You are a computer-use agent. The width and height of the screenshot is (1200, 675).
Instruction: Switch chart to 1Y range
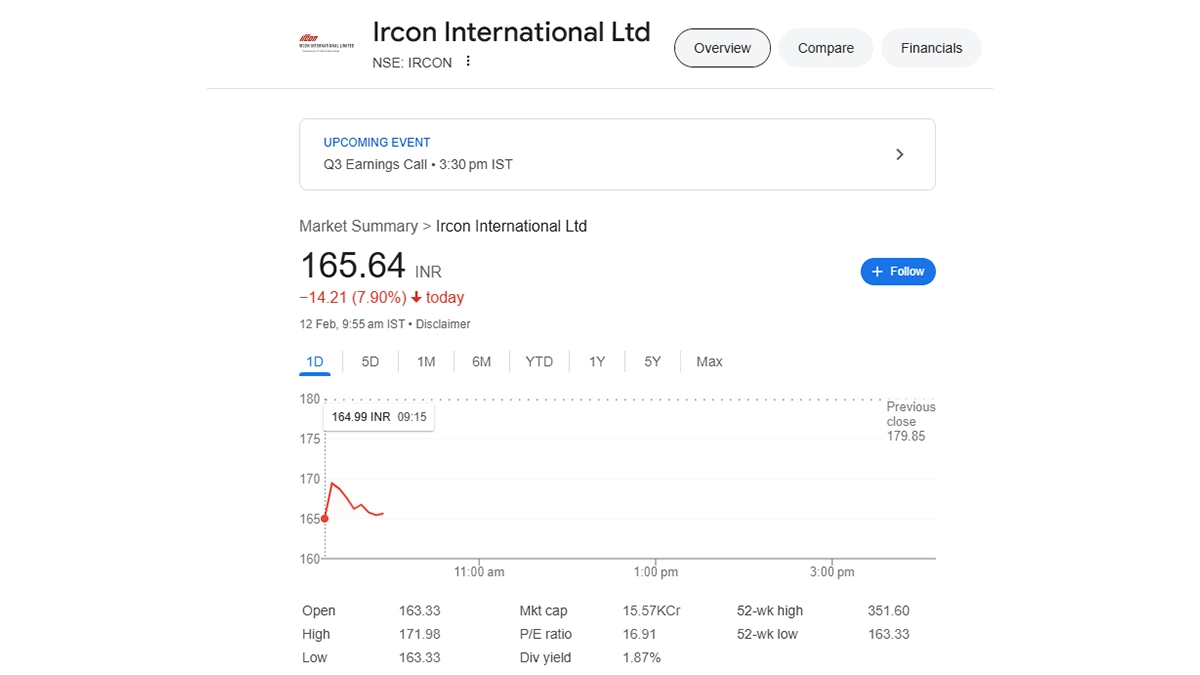click(597, 361)
